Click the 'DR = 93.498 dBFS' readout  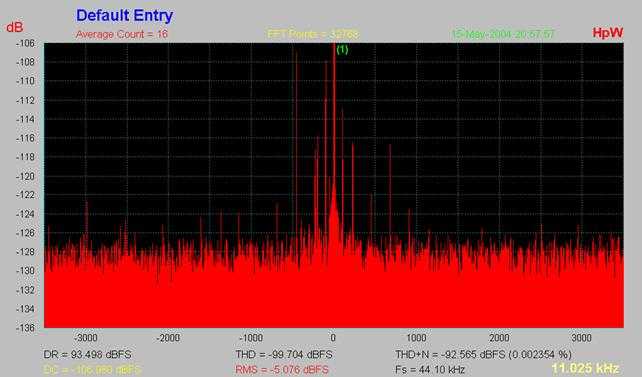(x=88, y=354)
